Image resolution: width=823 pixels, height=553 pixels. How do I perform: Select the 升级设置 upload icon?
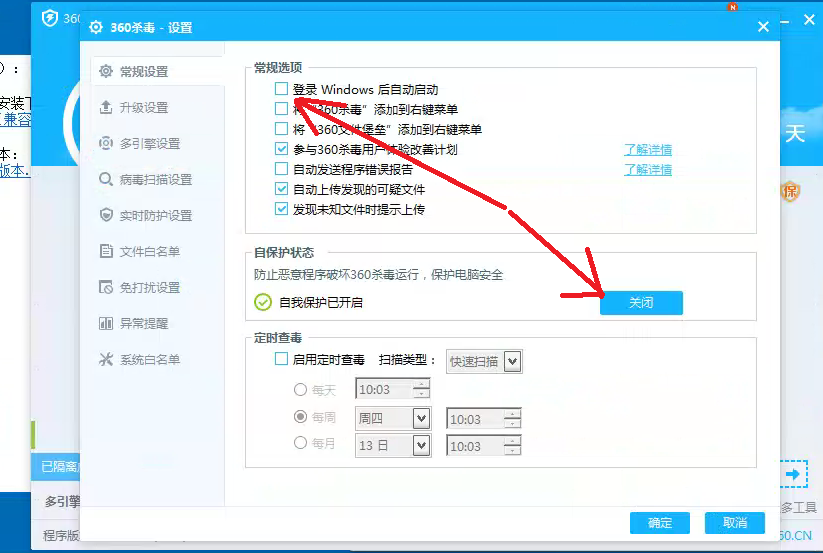click(106, 107)
